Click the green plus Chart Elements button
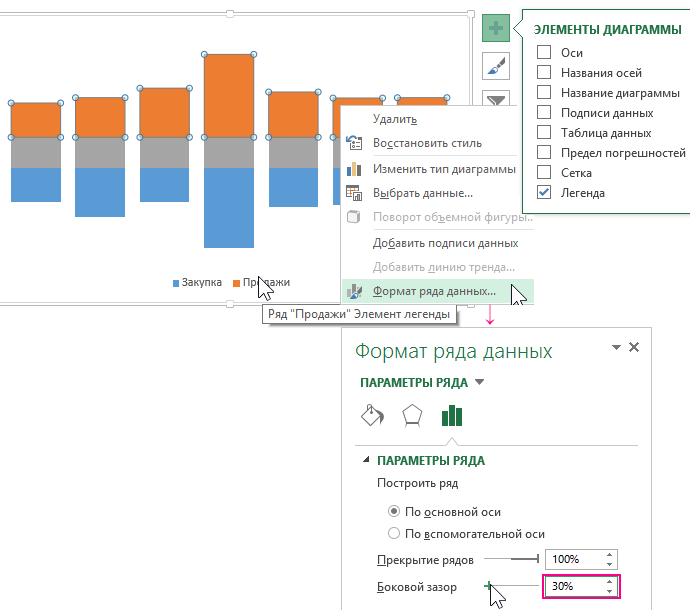This screenshot has width=690, height=610. tap(496, 28)
